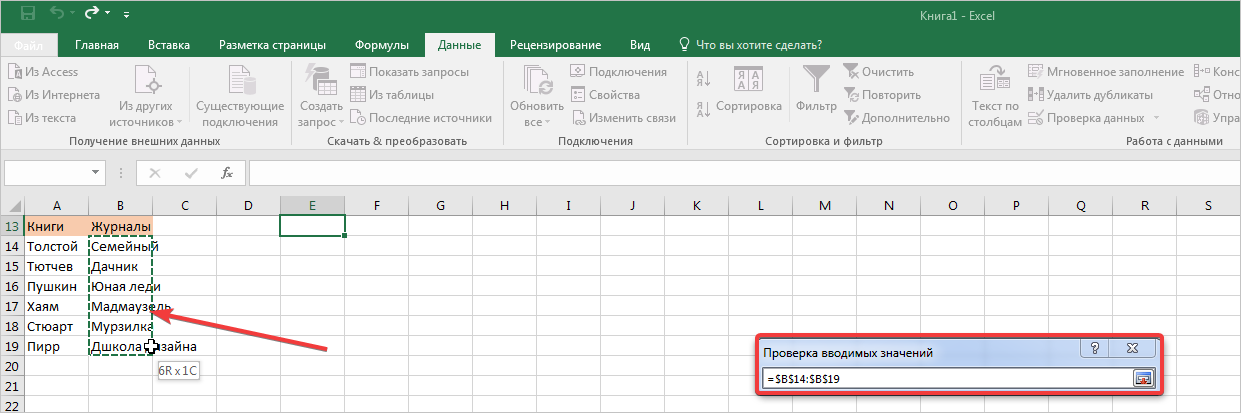Click the Save icon in title bar
Viewport: 1241px width, 413px height.
coord(27,14)
